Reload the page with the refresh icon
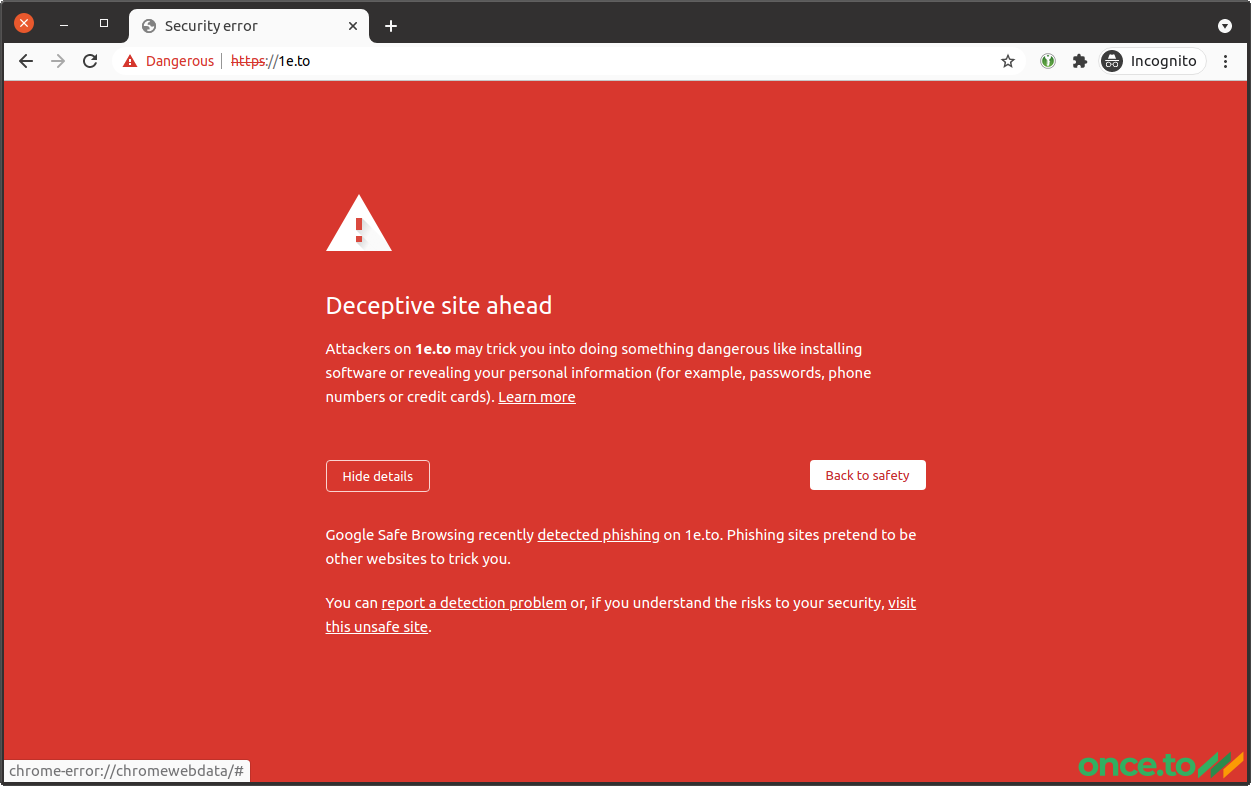 click(90, 61)
